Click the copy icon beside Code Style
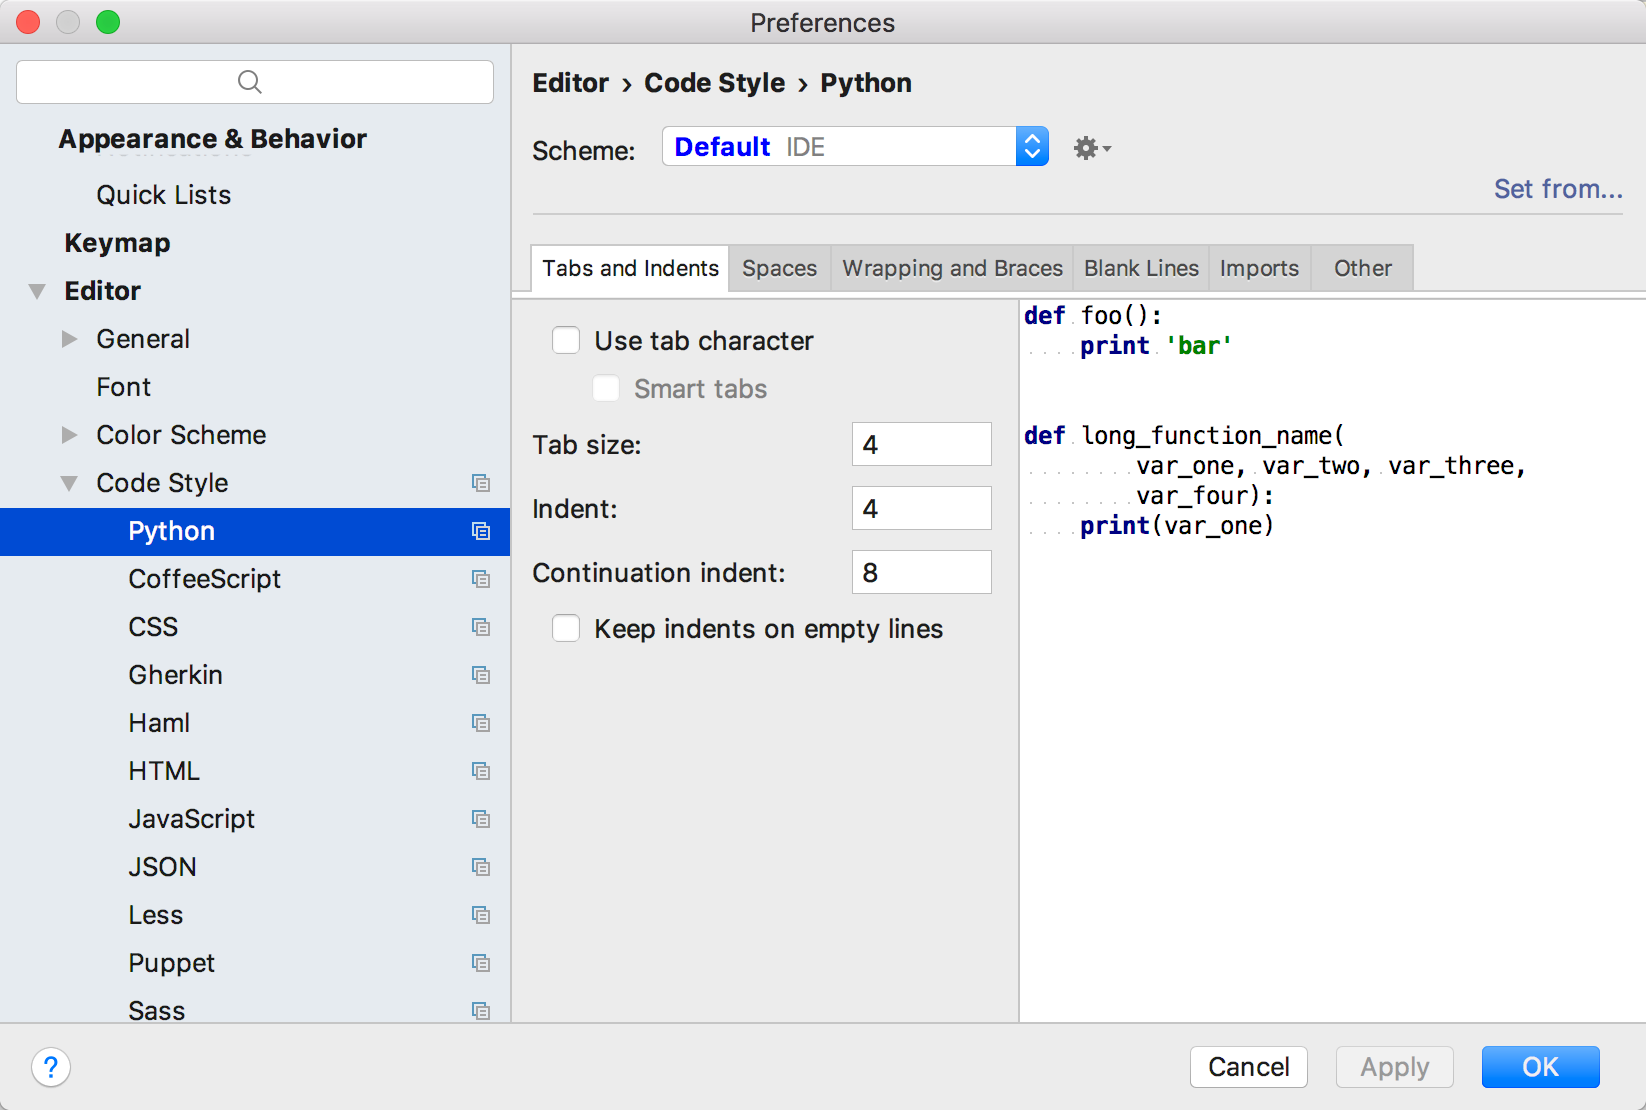1646x1110 pixels. [x=481, y=483]
